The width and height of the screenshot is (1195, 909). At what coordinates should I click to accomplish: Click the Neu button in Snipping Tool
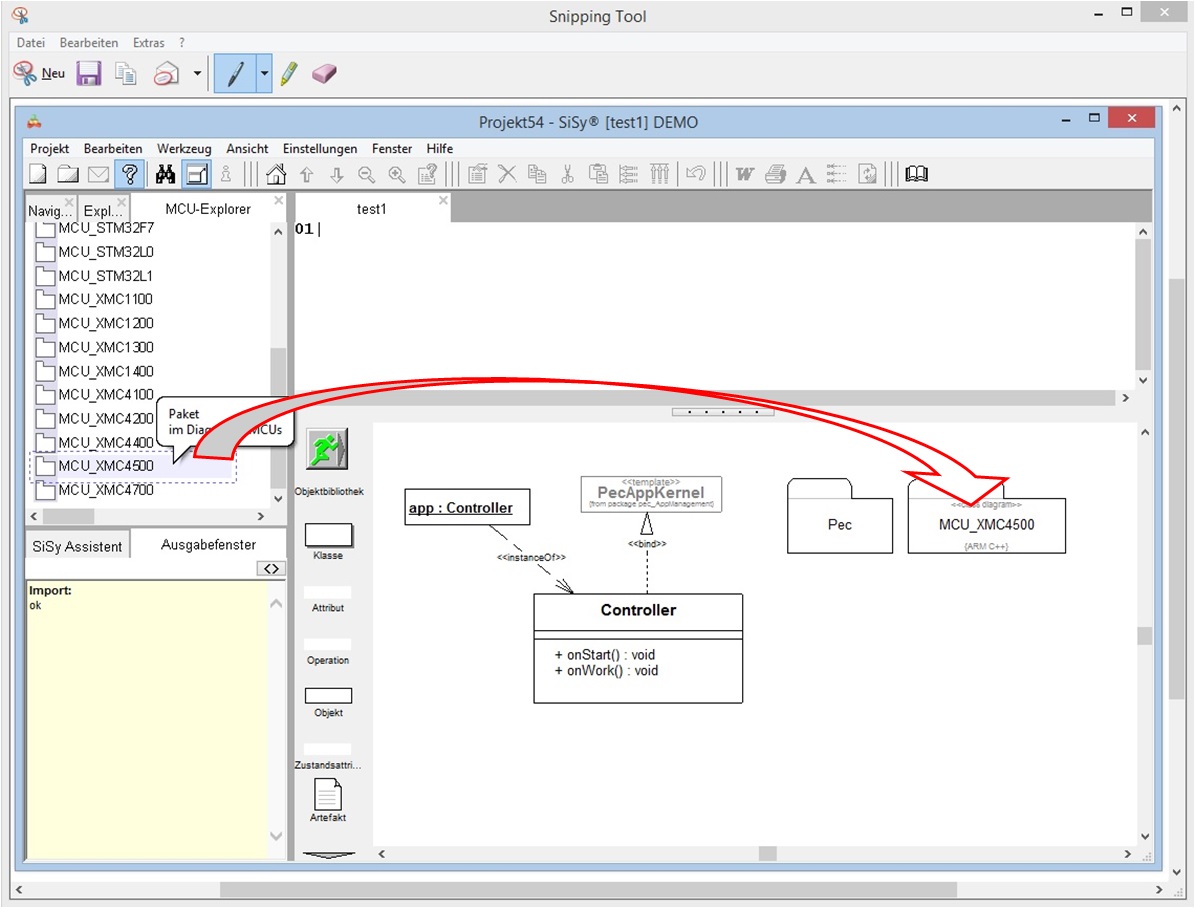click(x=39, y=74)
